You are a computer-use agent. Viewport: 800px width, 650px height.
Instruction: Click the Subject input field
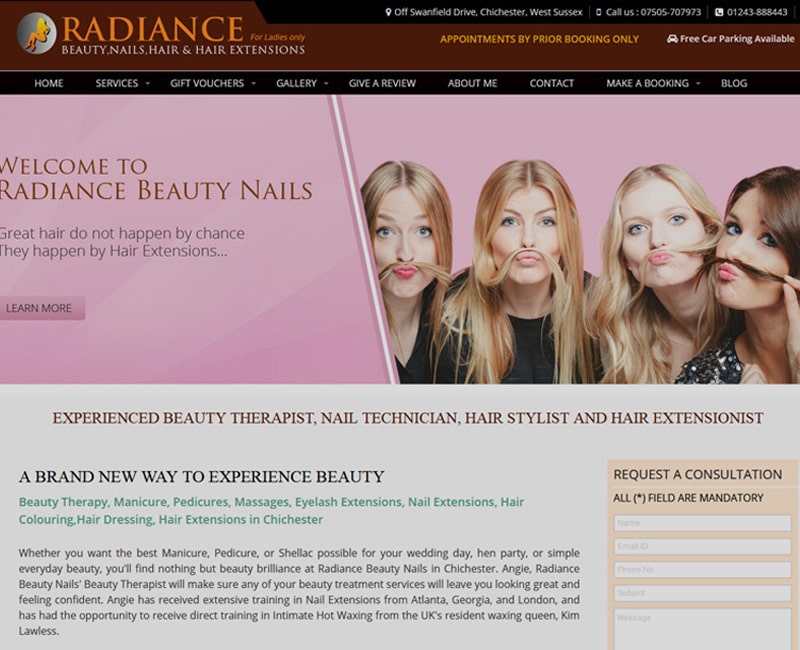[x=702, y=593]
